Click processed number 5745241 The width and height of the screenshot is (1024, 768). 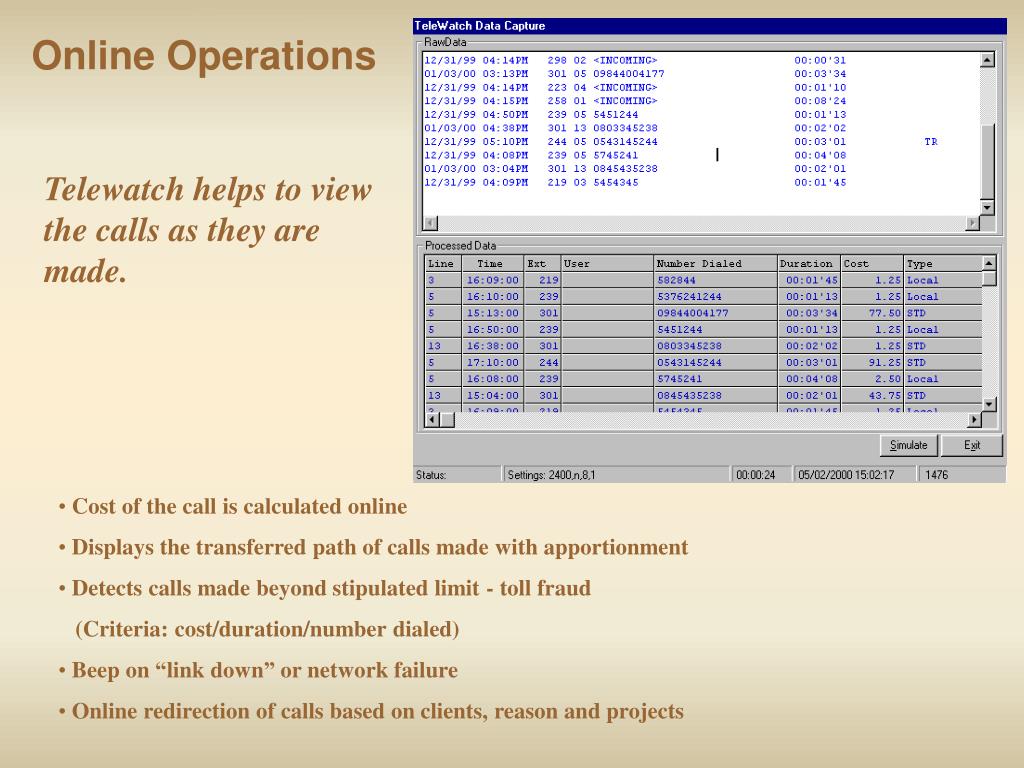click(716, 379)
